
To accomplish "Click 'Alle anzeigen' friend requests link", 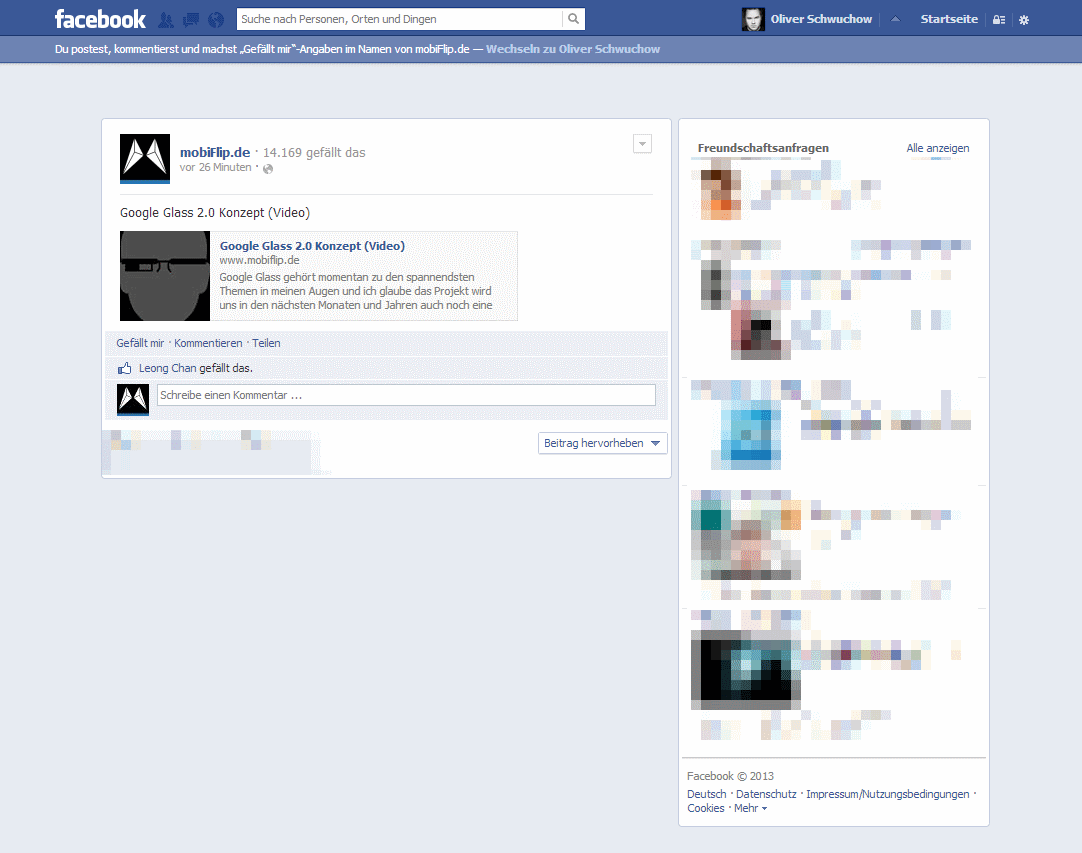I will 938,148.
